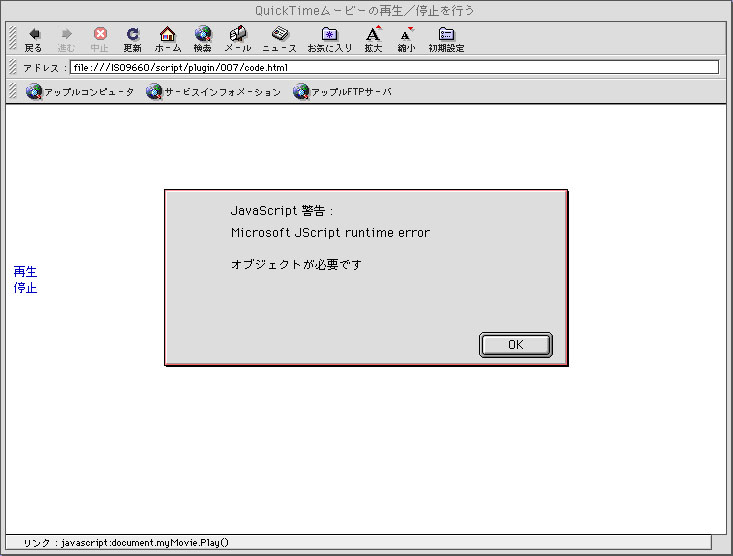The image size is (733, 556).
Task: Click the 再生 (play) link
Action: (25, 271)
